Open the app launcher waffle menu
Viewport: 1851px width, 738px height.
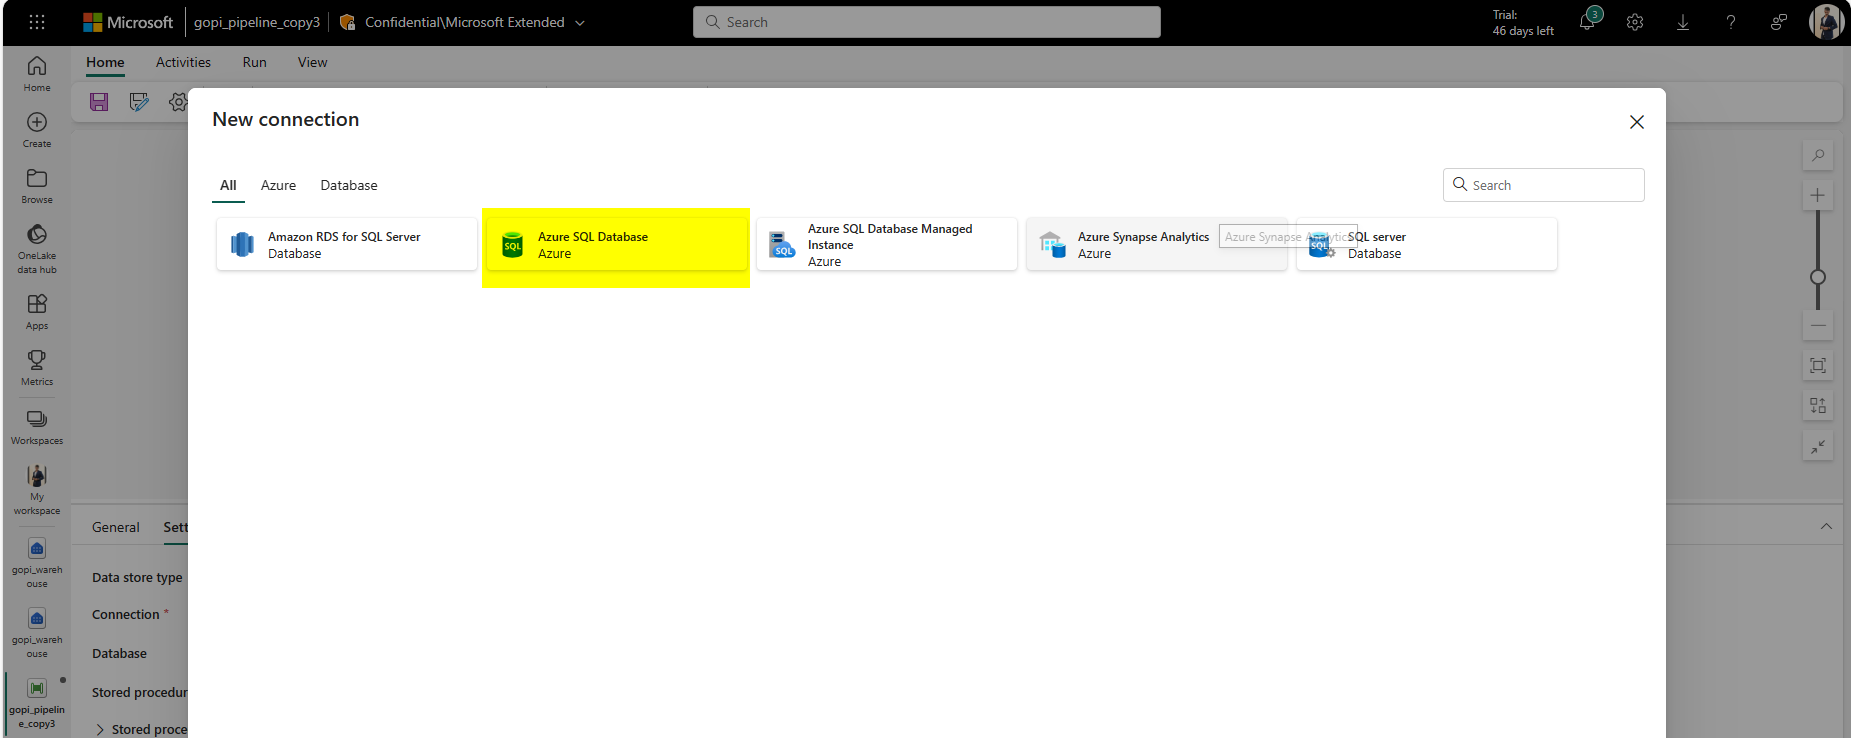[x=37, y=22]
